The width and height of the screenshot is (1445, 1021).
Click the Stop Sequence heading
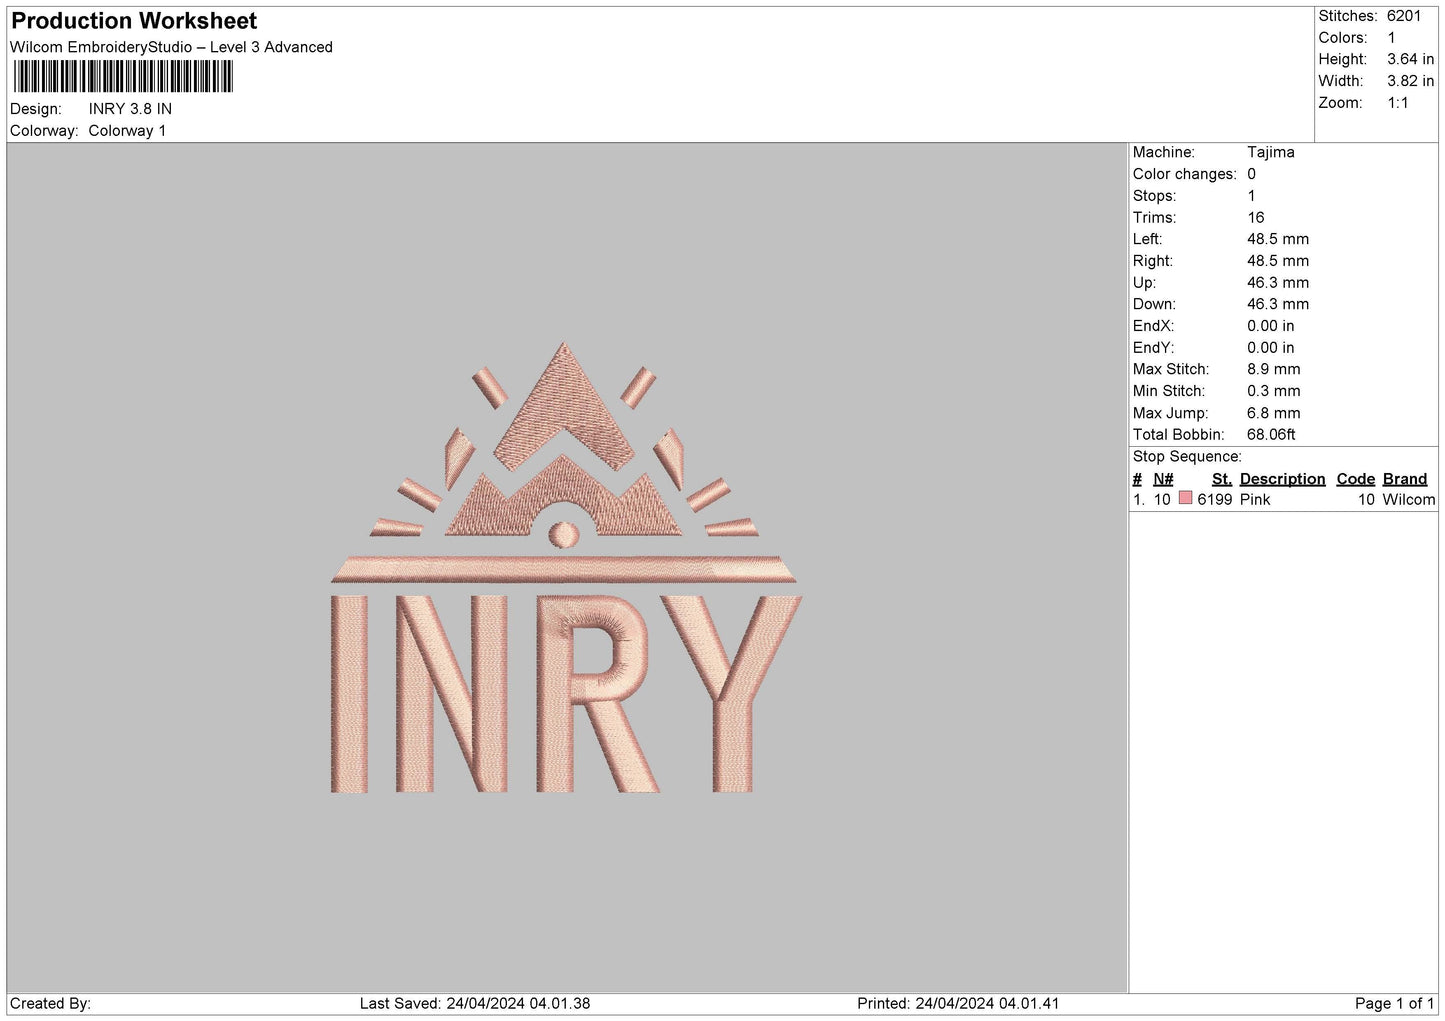tap(1187, 457)
